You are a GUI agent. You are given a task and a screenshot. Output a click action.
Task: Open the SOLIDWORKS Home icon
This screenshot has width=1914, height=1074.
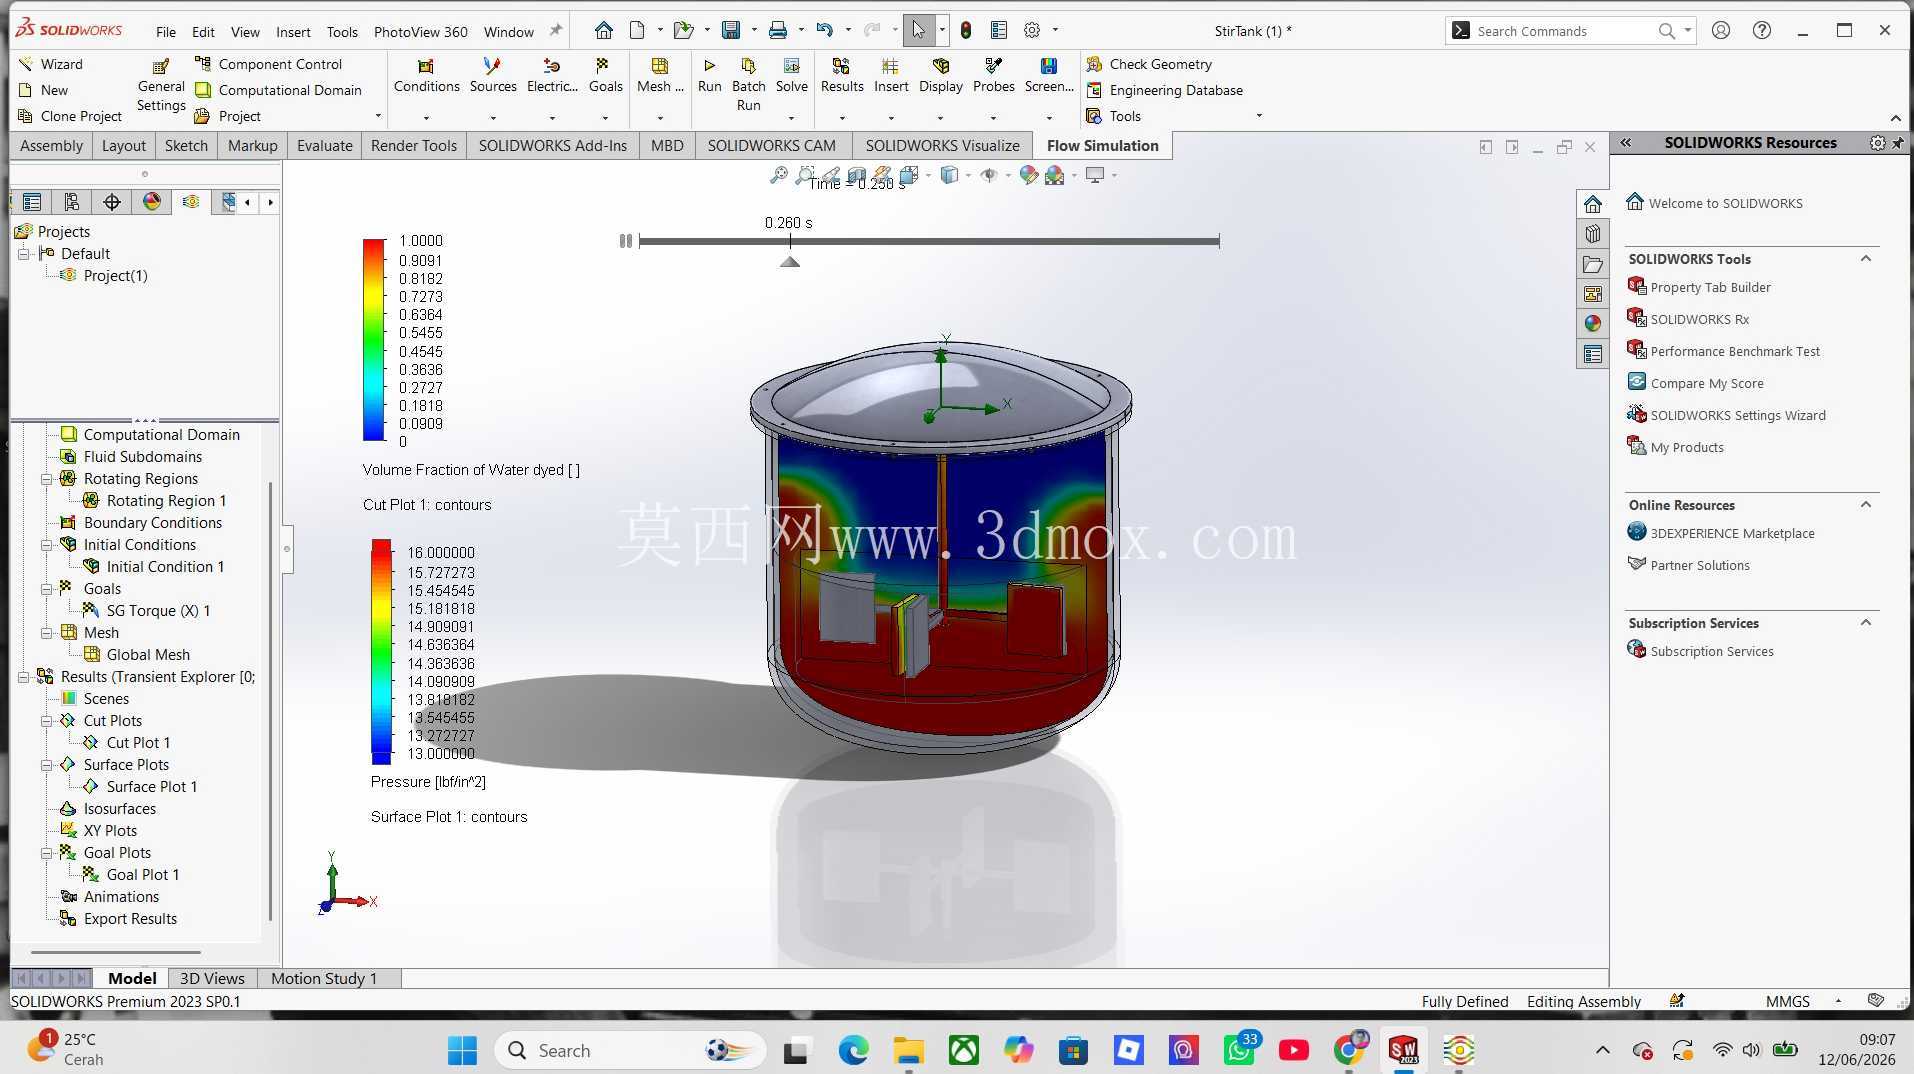tap(603, 30)
